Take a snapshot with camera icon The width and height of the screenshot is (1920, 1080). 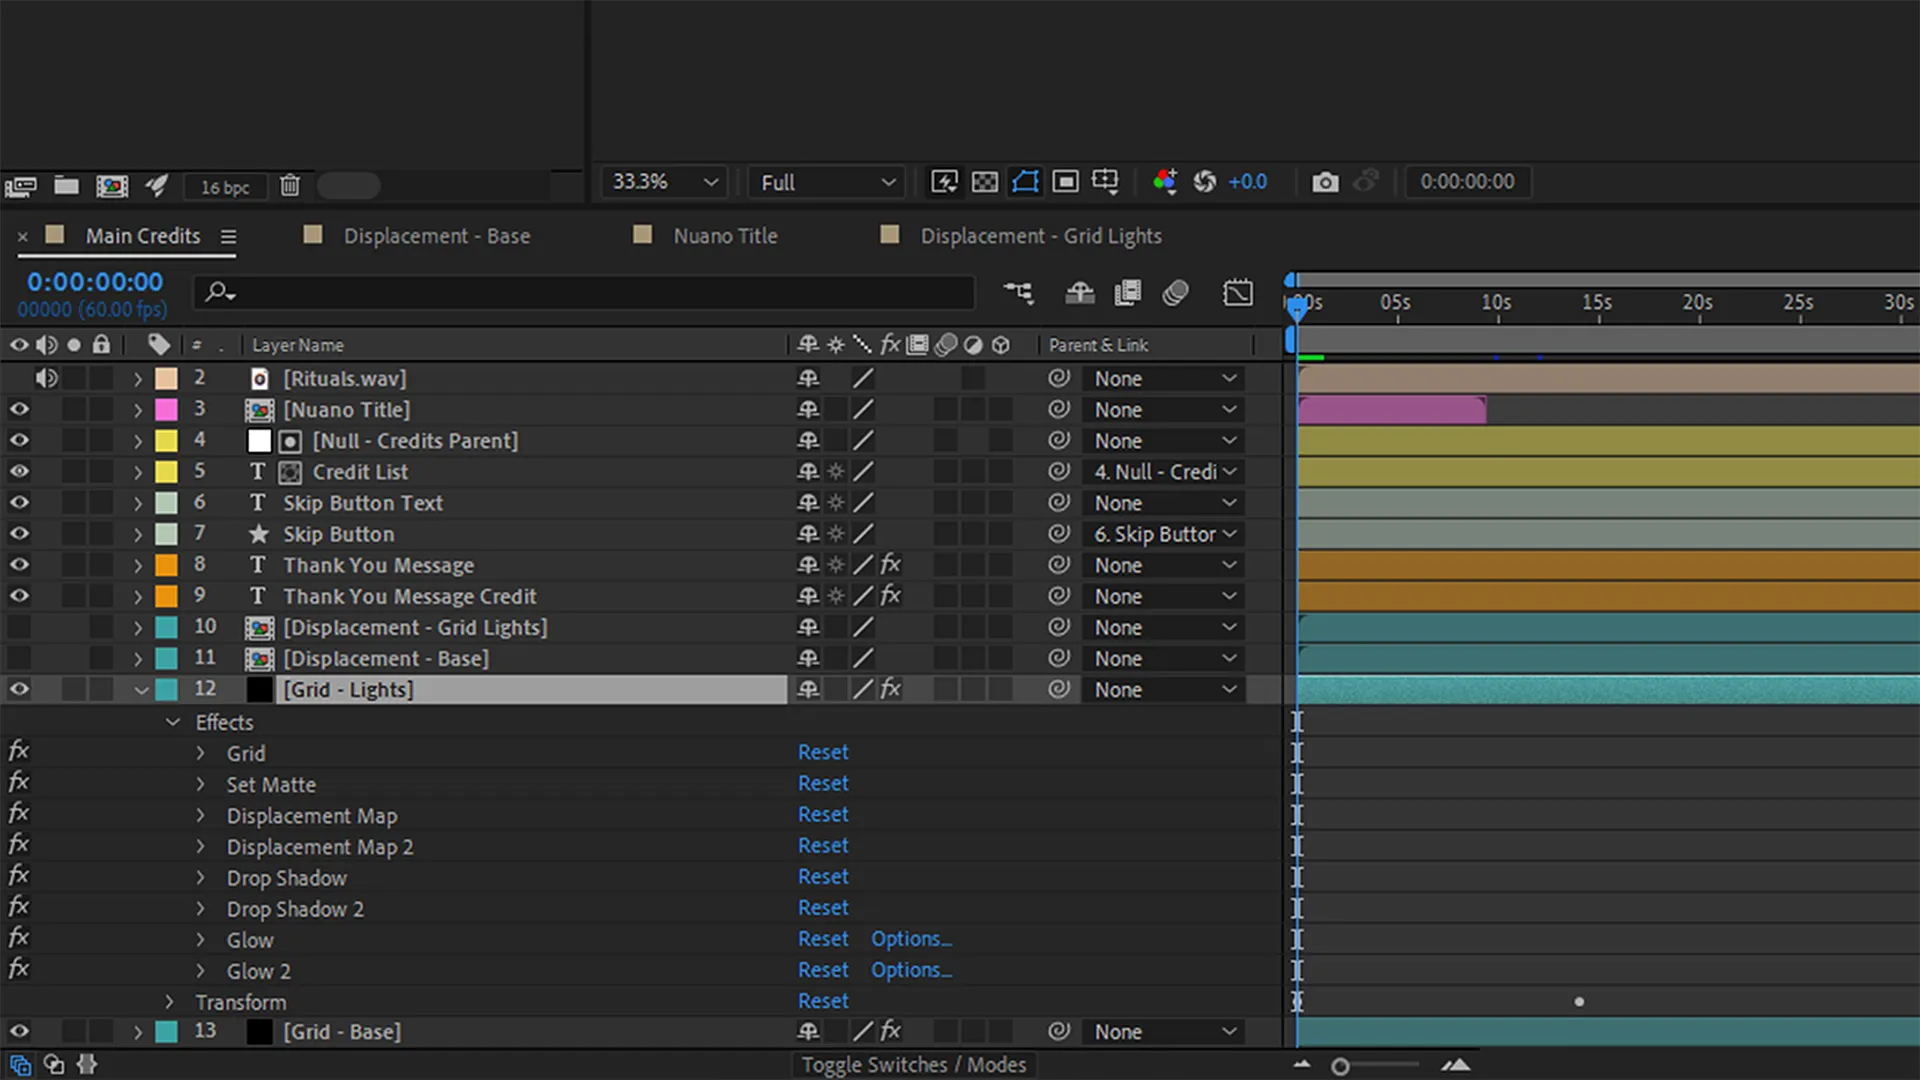pyautogui.click(x=1325, y=182)
